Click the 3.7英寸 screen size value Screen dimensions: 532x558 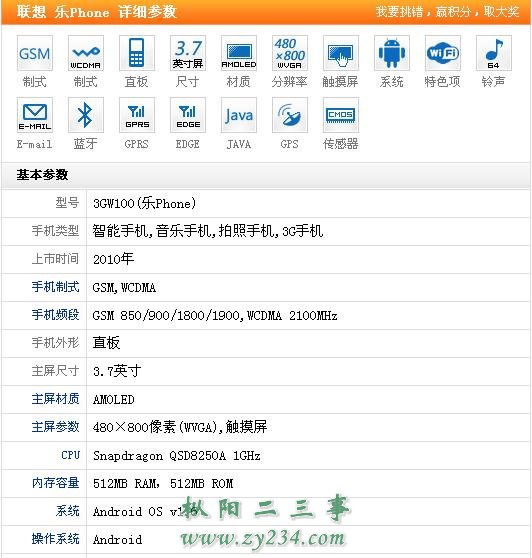(117, 371)
